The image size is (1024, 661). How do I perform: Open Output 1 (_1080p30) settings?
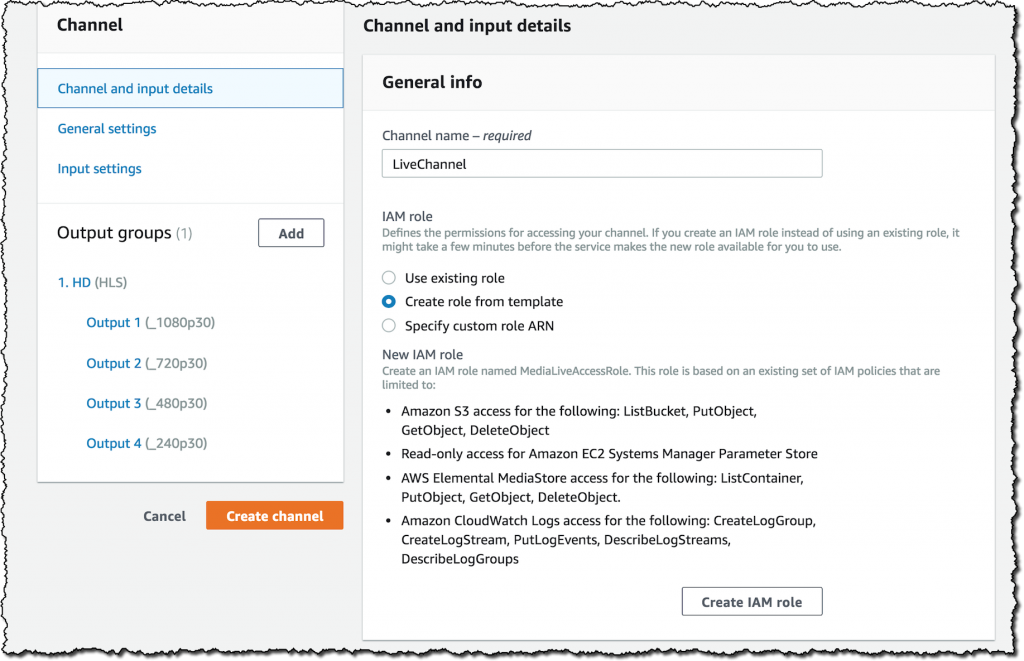[x=150, y=323]
